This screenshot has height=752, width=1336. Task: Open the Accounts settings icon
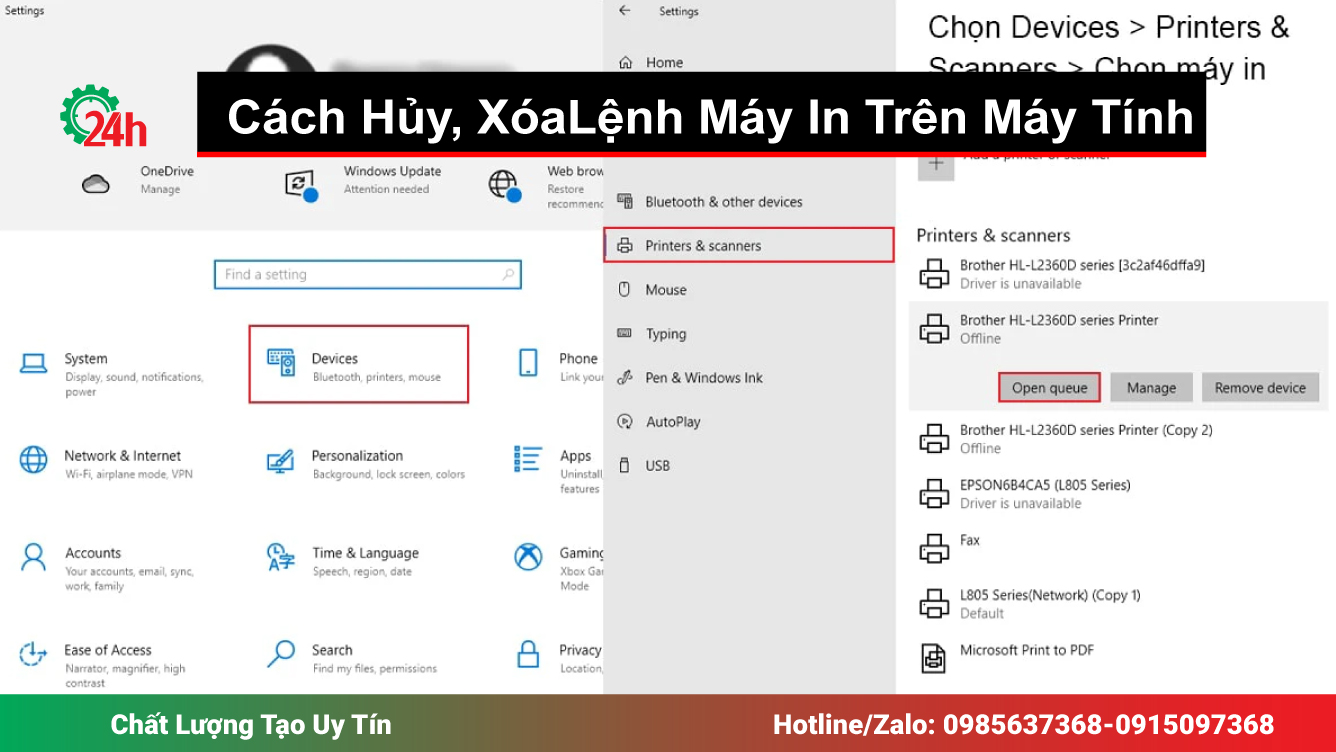(34, 558)
